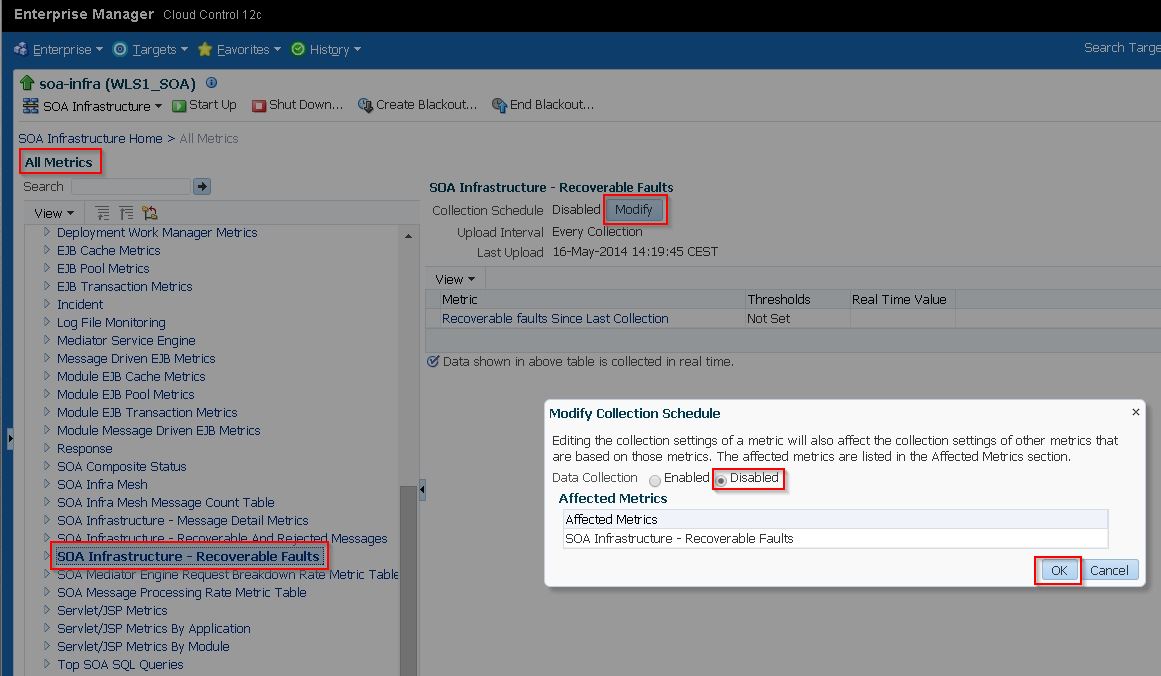The width and height of the screenshot is (1161, 676).
Task: Click inside the metrics Search field
Action: pyautogui.click(x=130, y=186)
